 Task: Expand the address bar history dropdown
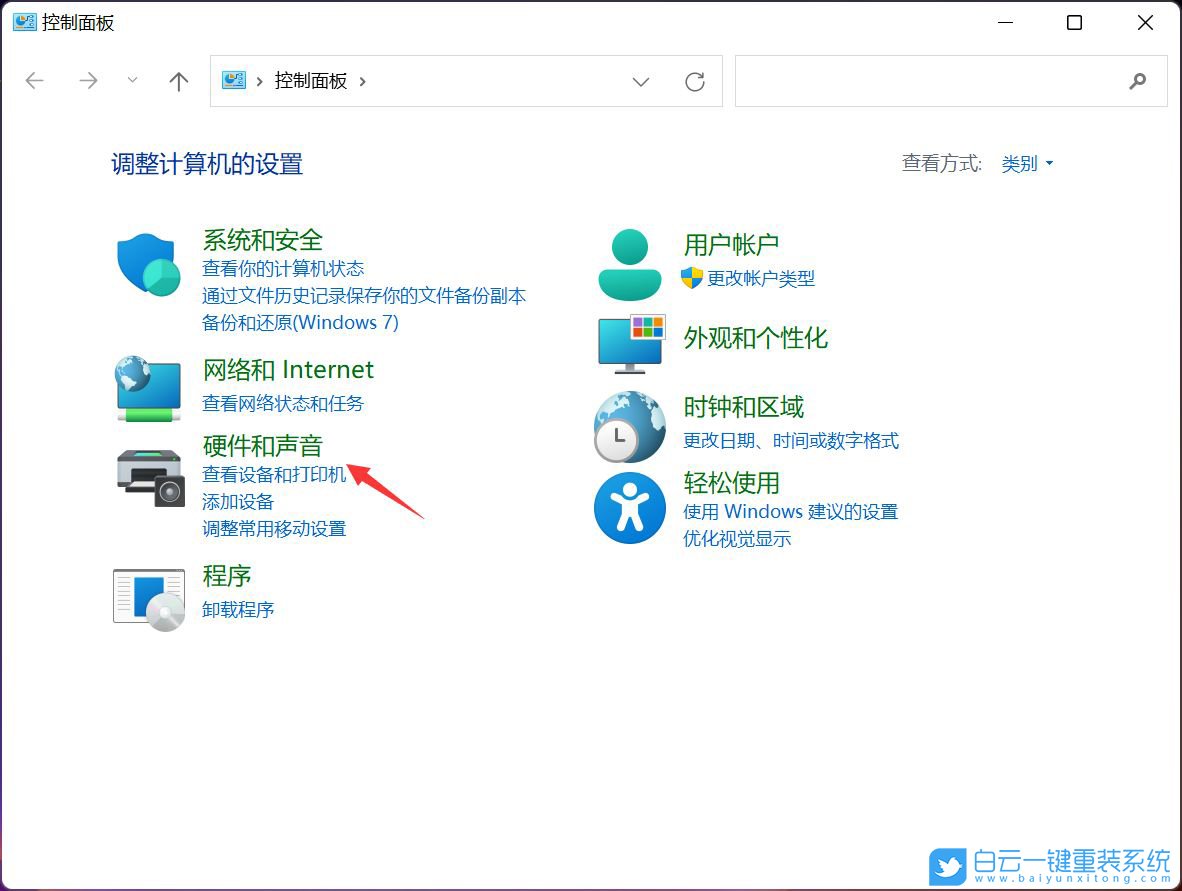641,81
